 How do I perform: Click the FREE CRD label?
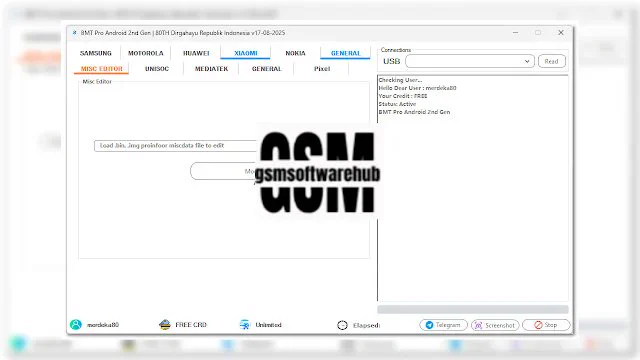click(191, 325)
